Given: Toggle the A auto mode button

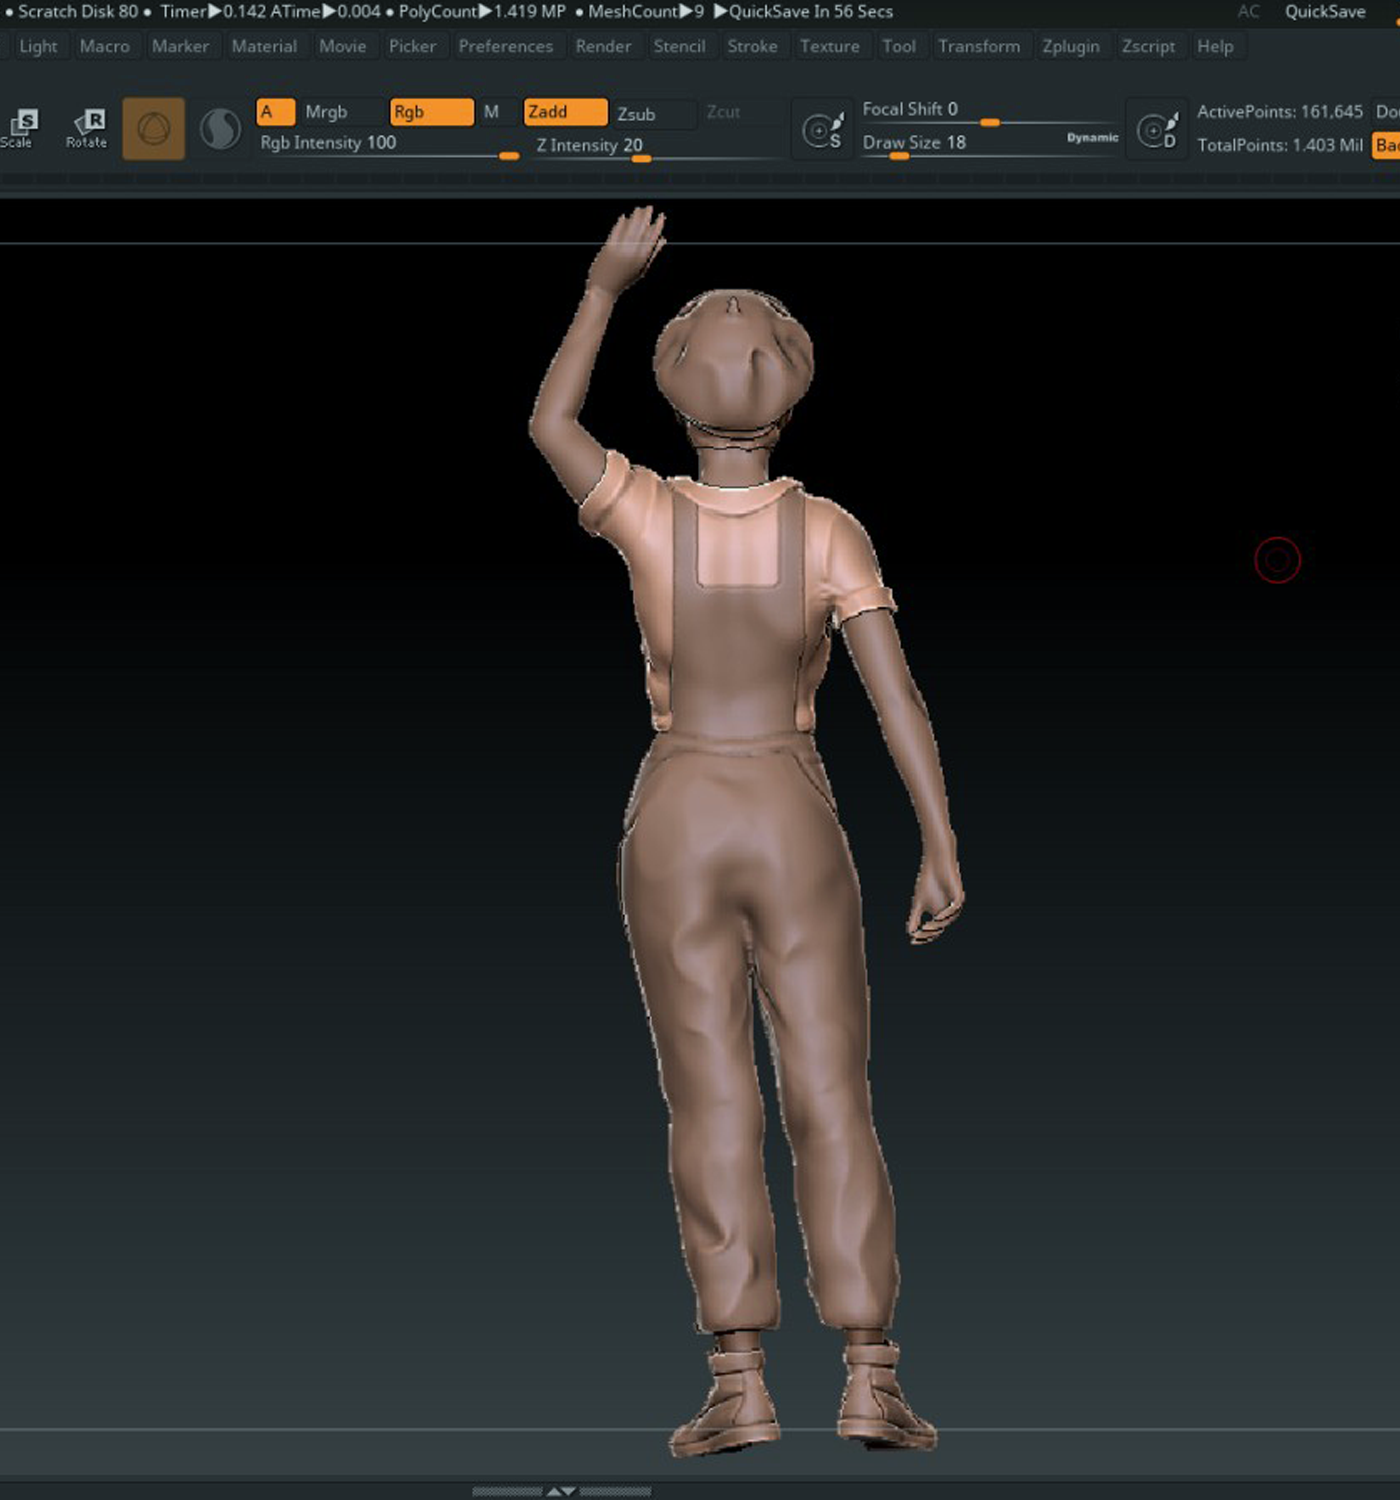Looking at the screenshot, I should pyautogui.click(x=275, y=112).
